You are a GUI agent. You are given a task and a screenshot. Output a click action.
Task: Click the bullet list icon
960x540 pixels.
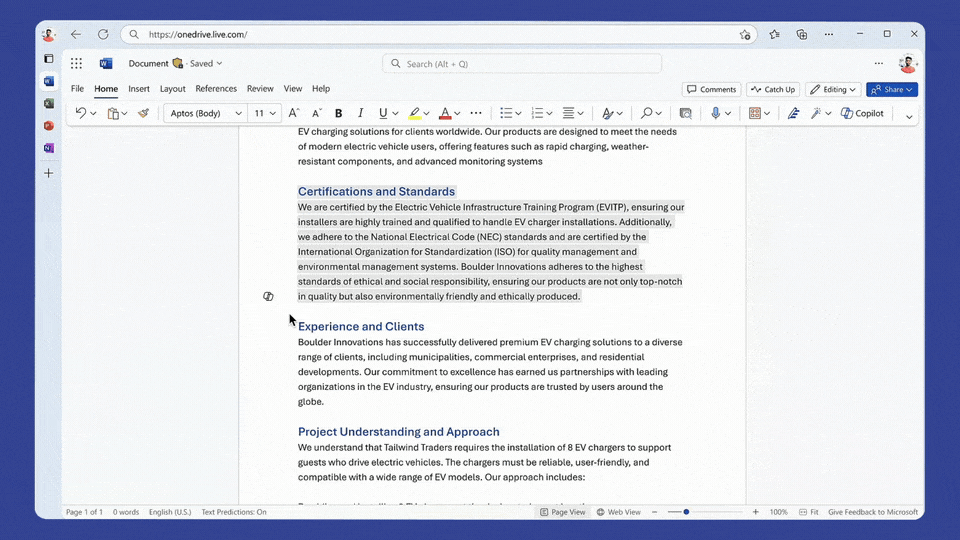coord(506,114)
